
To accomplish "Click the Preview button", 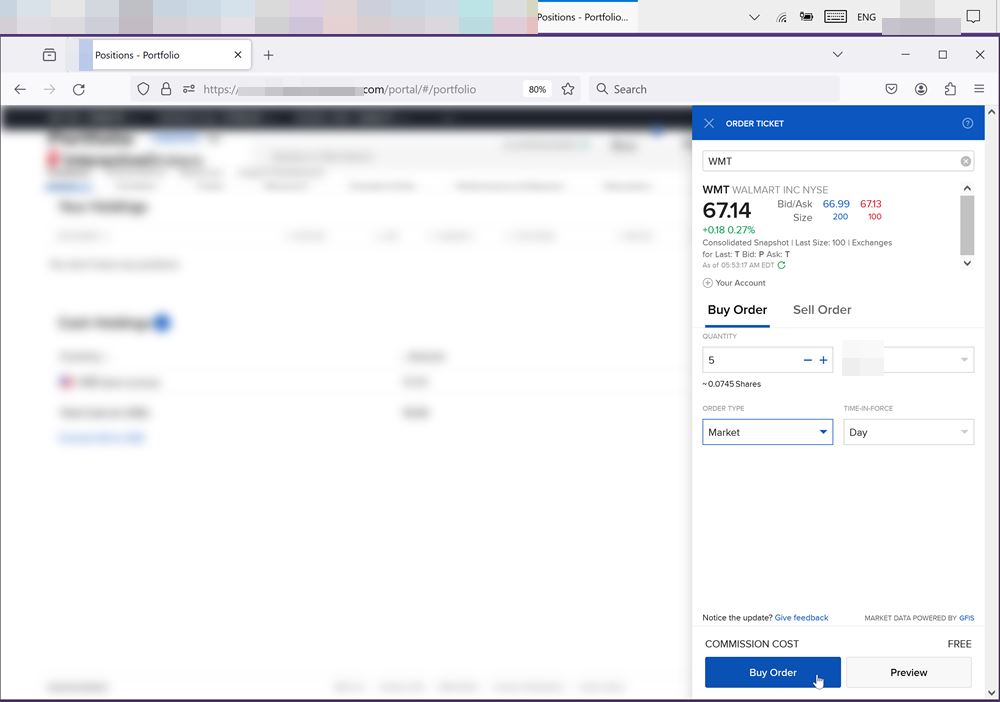I will coord(908,673).
